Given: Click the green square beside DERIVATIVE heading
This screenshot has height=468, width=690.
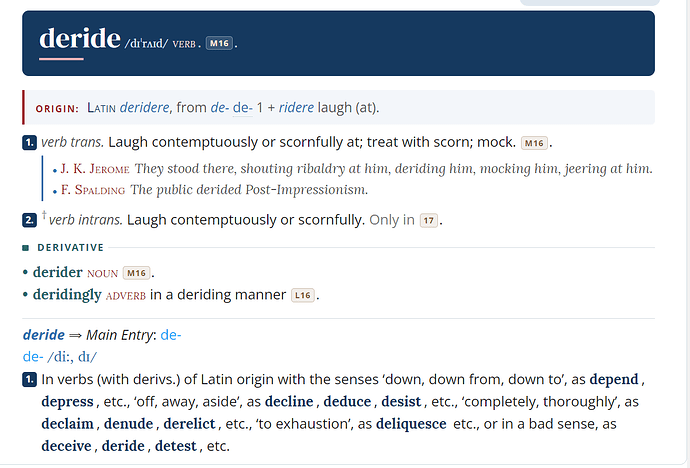Looking at the screenshot, I should [x=26, y=248].
